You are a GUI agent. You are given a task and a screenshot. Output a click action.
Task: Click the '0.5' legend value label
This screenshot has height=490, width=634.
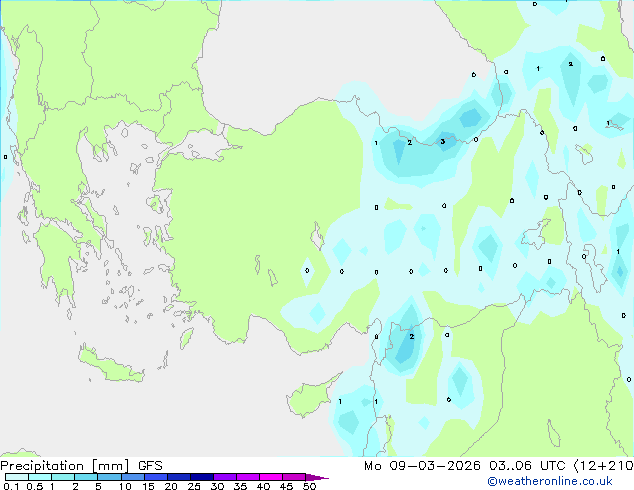coord(35,486)
